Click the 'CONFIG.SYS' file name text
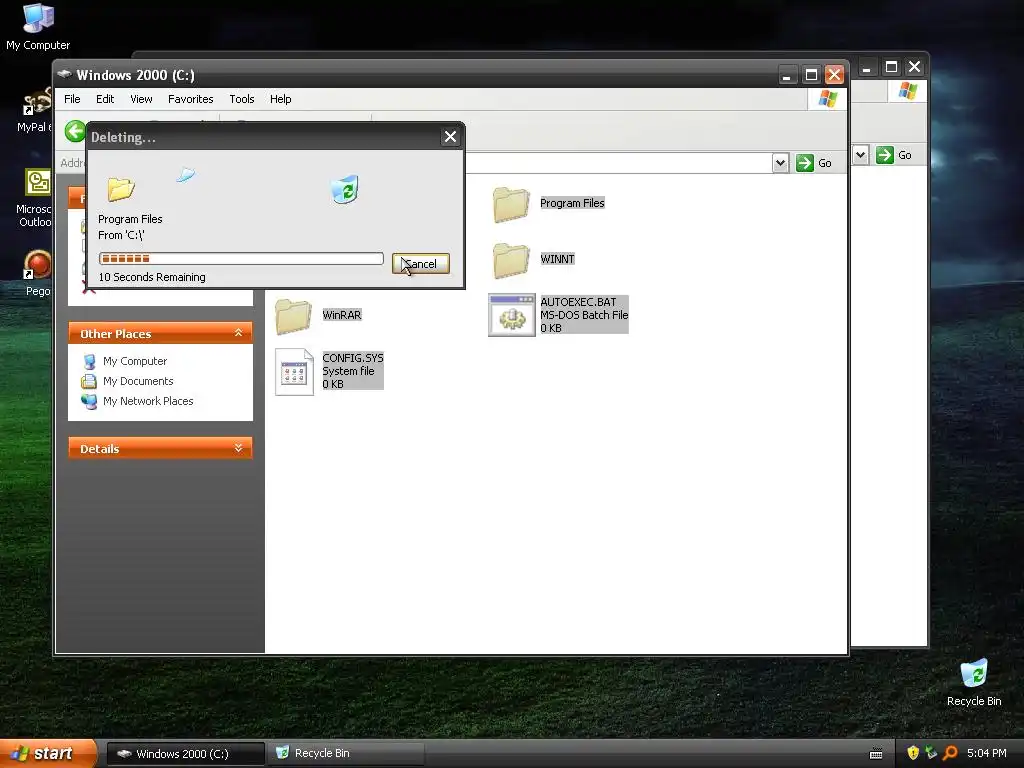 [353, 359]
